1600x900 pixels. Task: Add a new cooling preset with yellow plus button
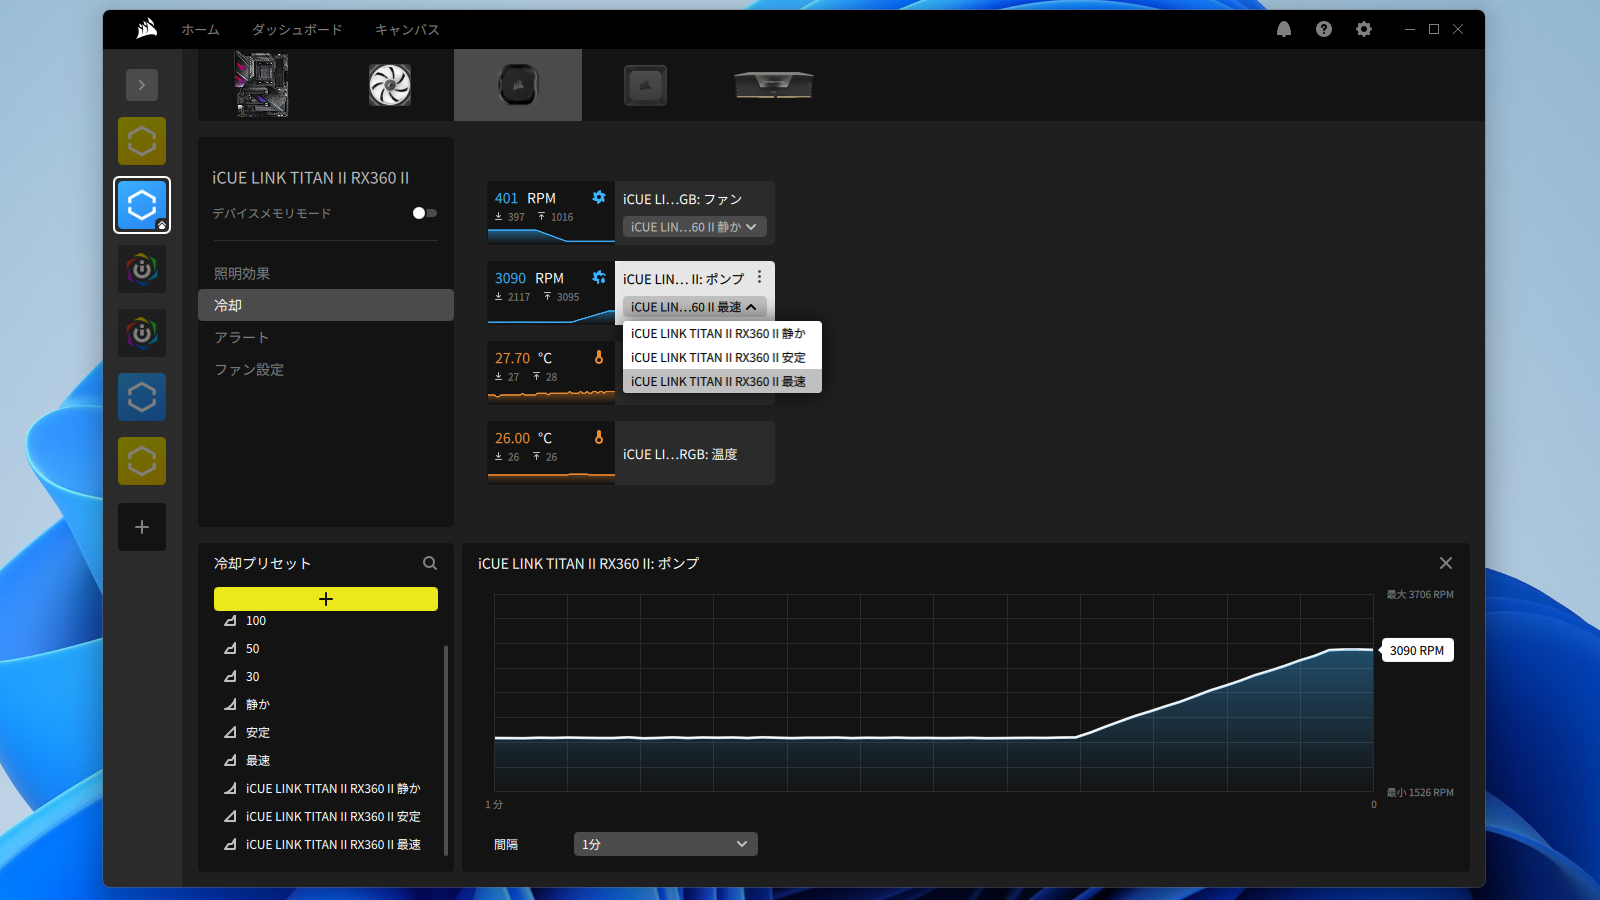tap(326, 599)
